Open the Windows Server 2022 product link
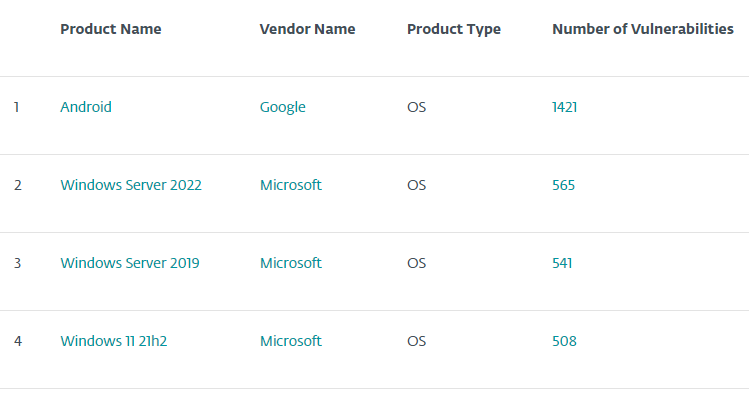 click(131, 185)
